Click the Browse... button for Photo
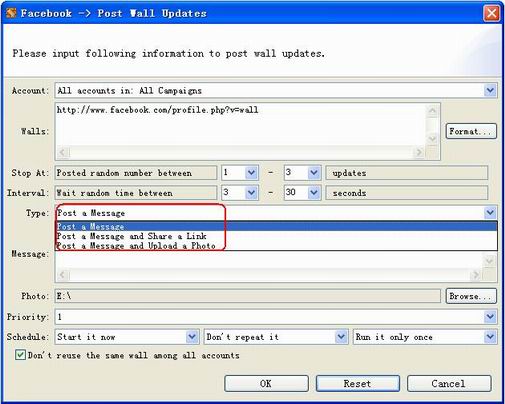Viewport: 505px width, 404px height. coord(471,296)
